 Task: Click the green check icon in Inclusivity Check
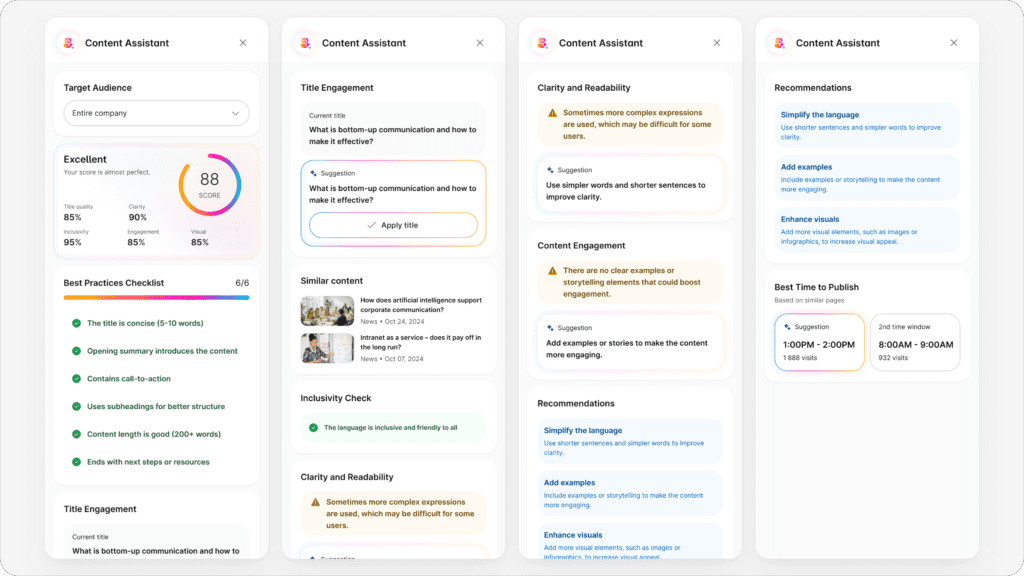(313, 428)
